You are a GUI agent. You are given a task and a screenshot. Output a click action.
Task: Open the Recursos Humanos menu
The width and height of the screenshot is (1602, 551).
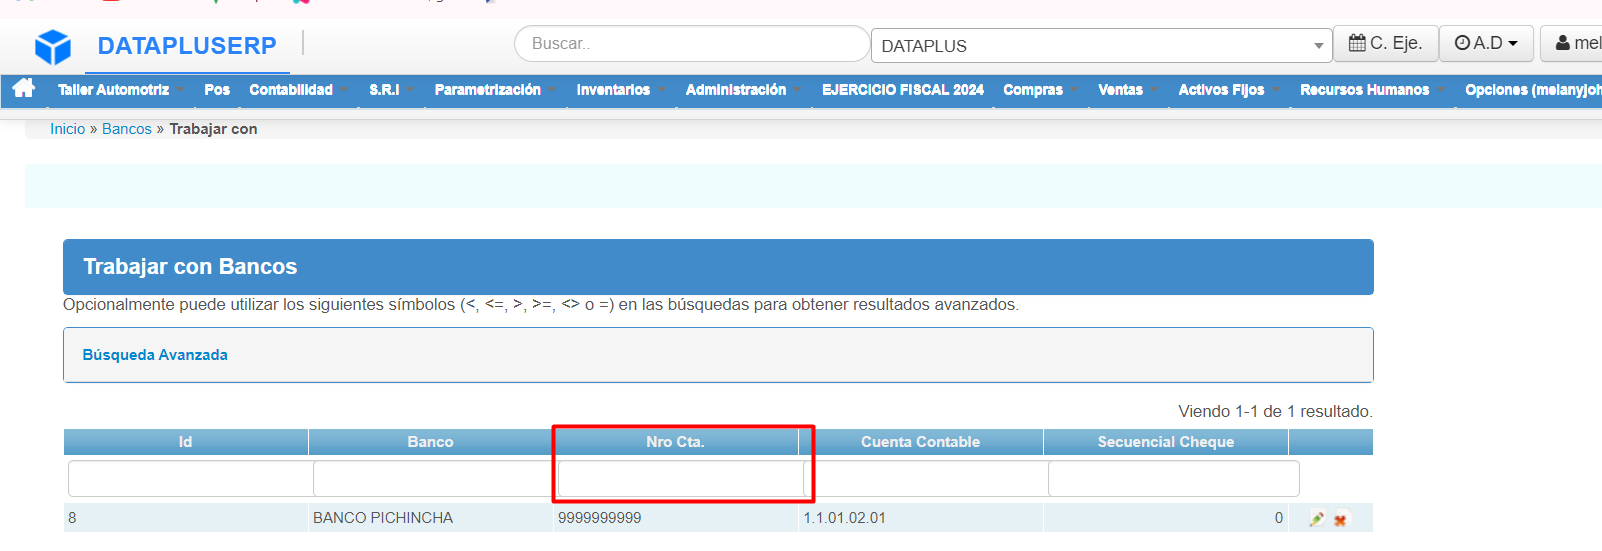coord(1364,90)
